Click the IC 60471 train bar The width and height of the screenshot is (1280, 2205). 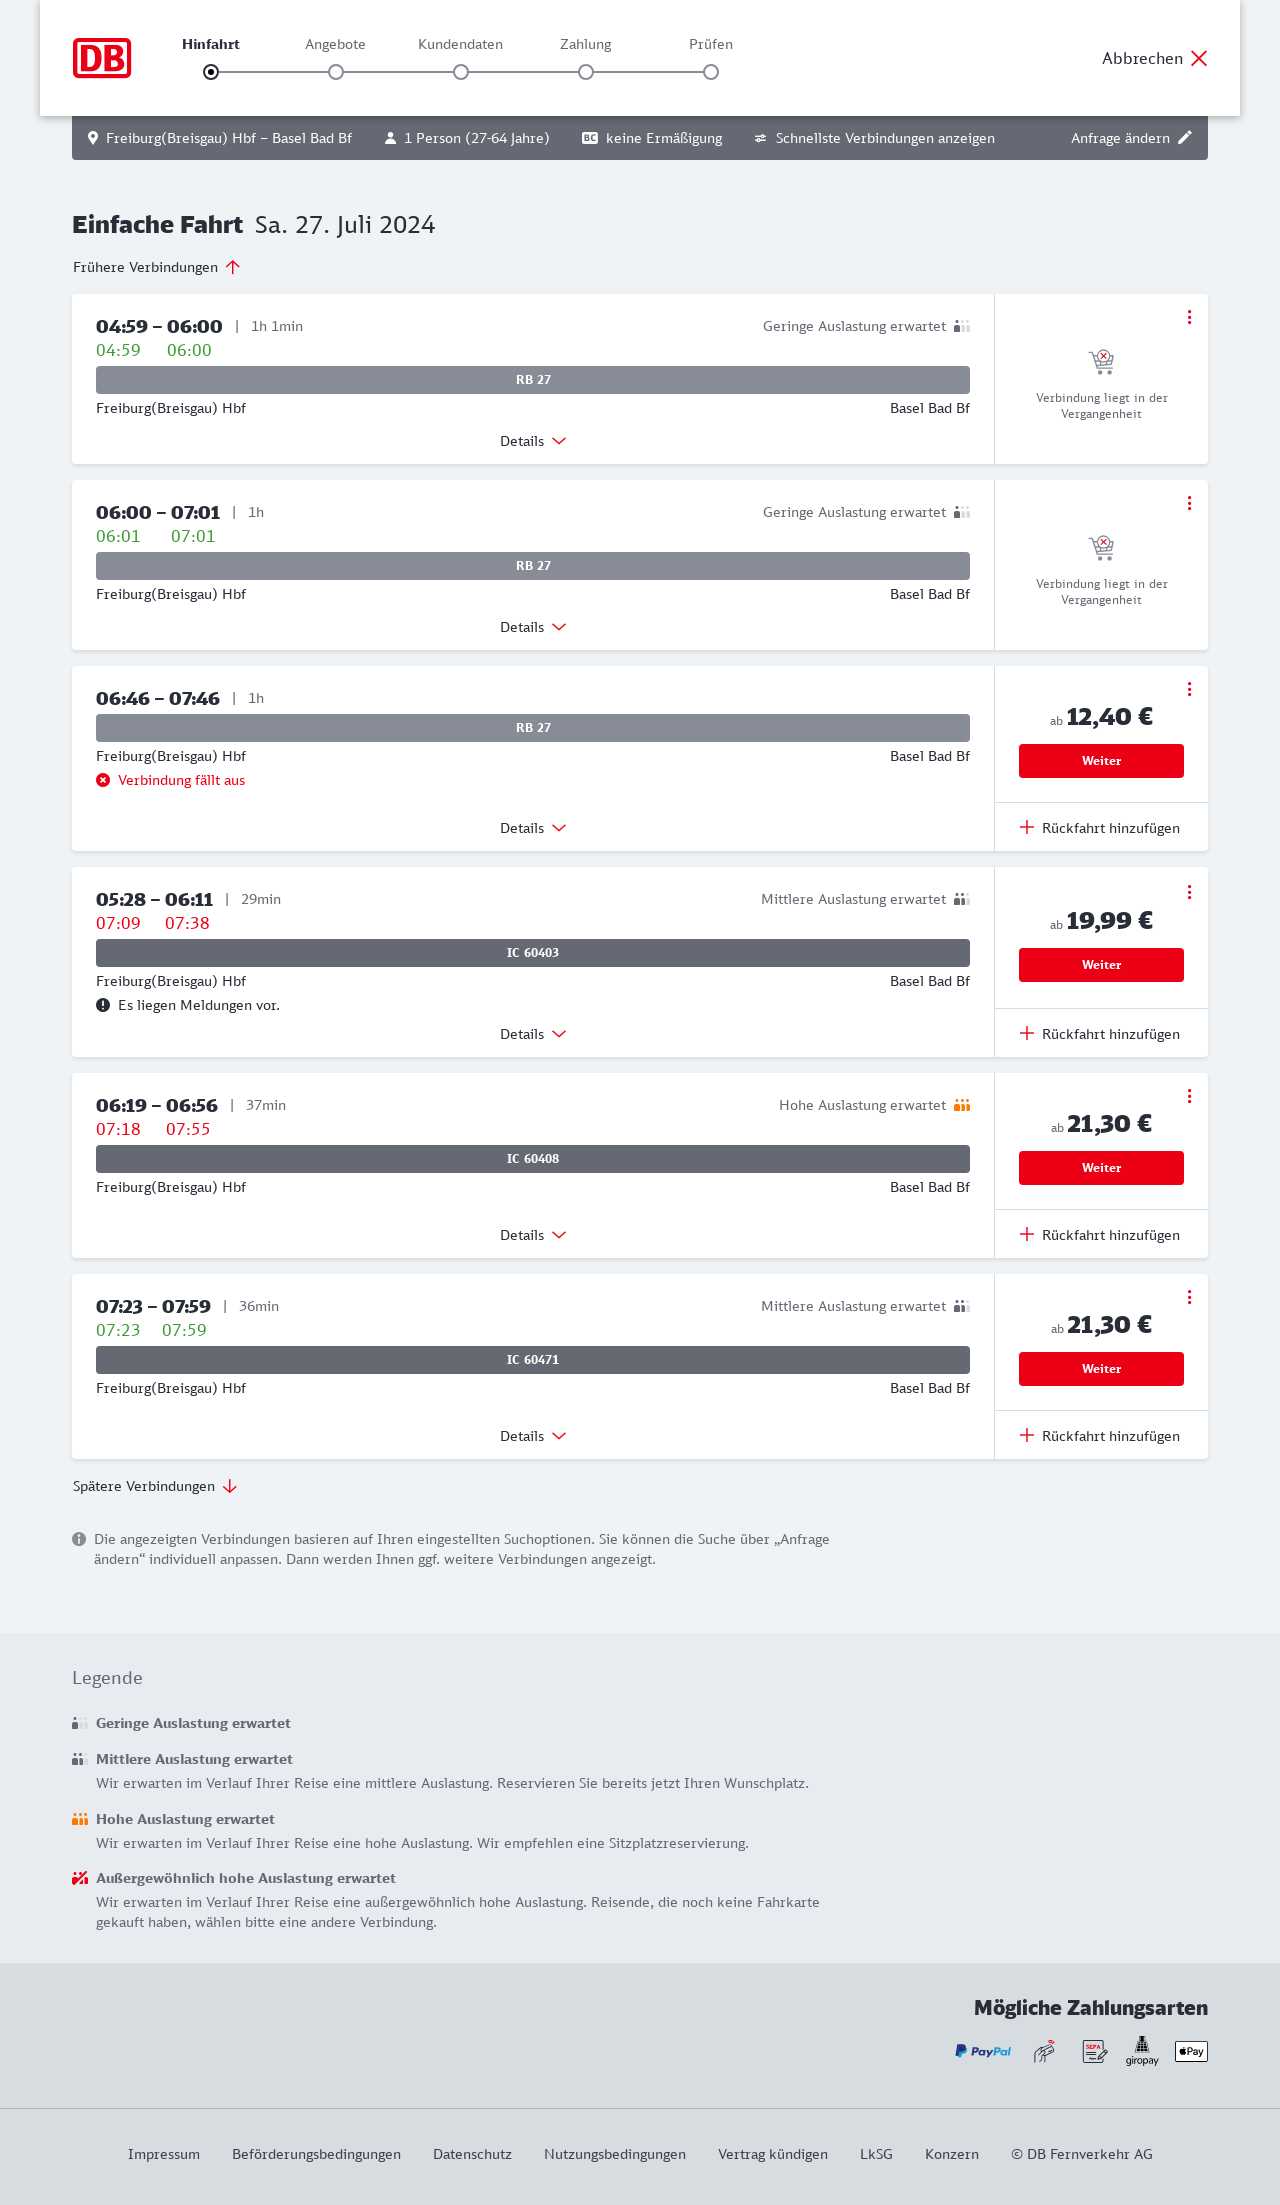pyautogui.click(x=533, y=1360)
